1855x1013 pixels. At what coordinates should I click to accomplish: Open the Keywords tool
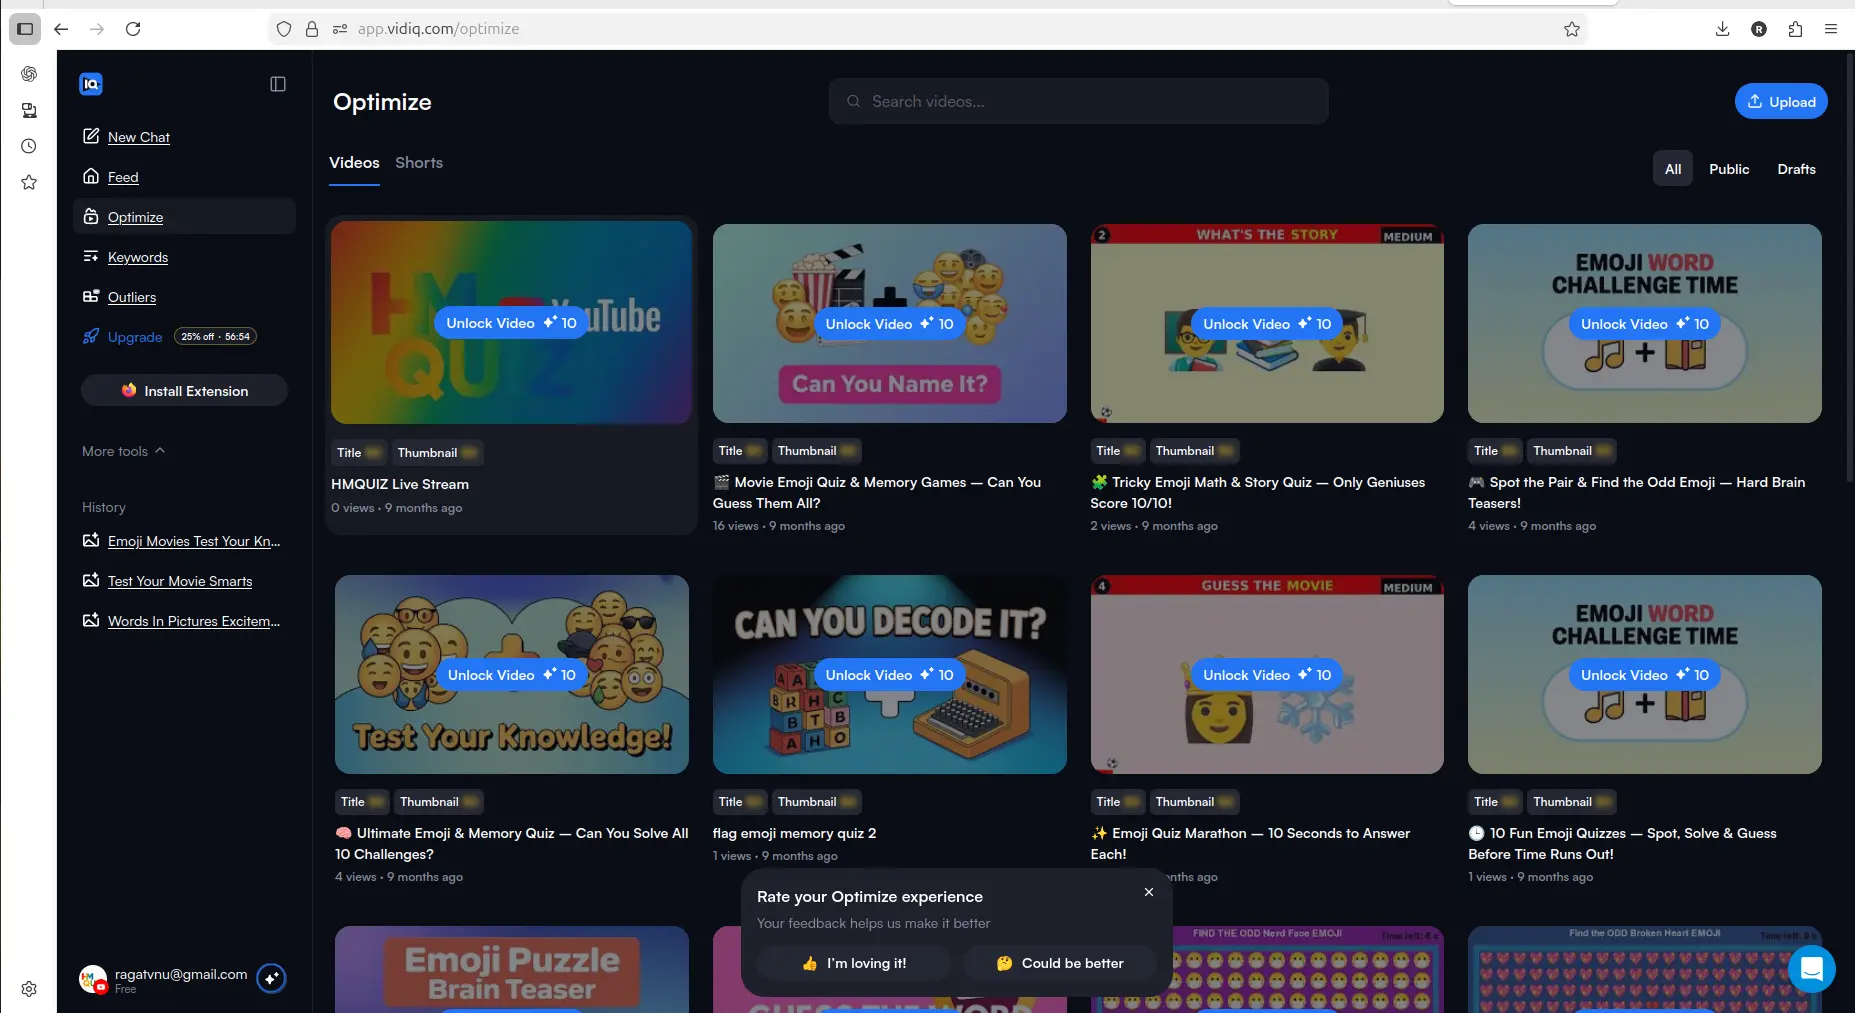137,257
